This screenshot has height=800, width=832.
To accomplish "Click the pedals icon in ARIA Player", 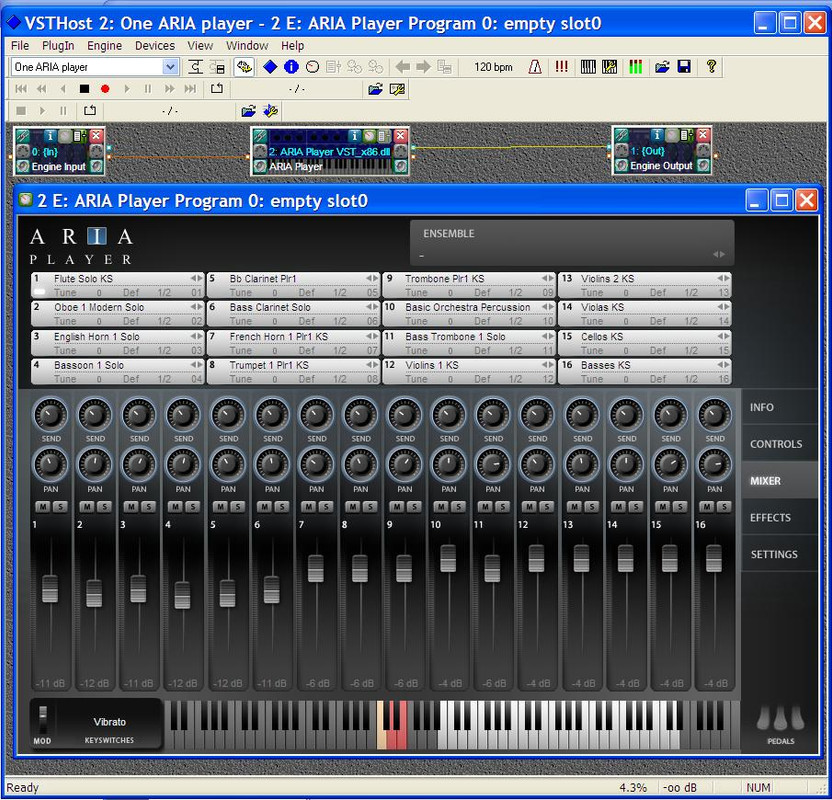I will 781,719.
